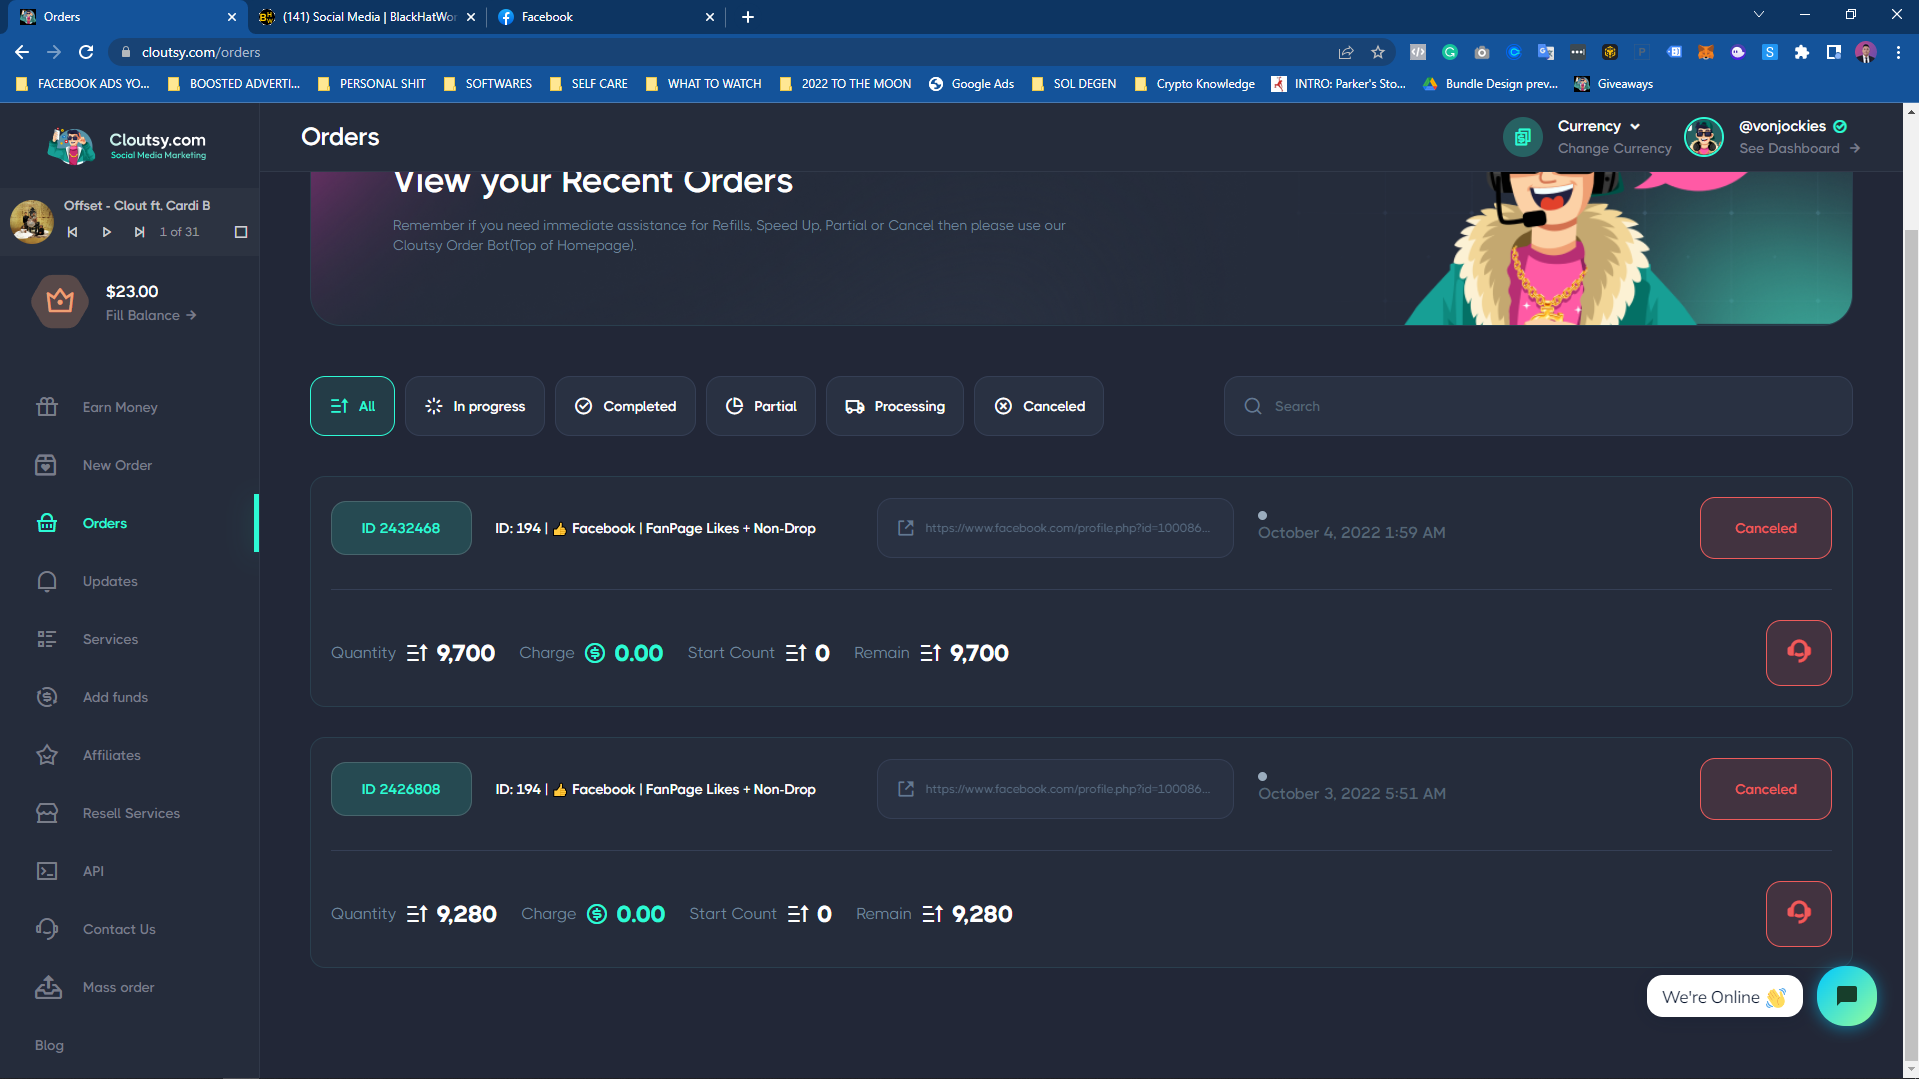Viewport: 1919px width, 1079px height.
Task: Open the WHAT TO WATCH bookmarks folder
Action: (x=704, y=84)
